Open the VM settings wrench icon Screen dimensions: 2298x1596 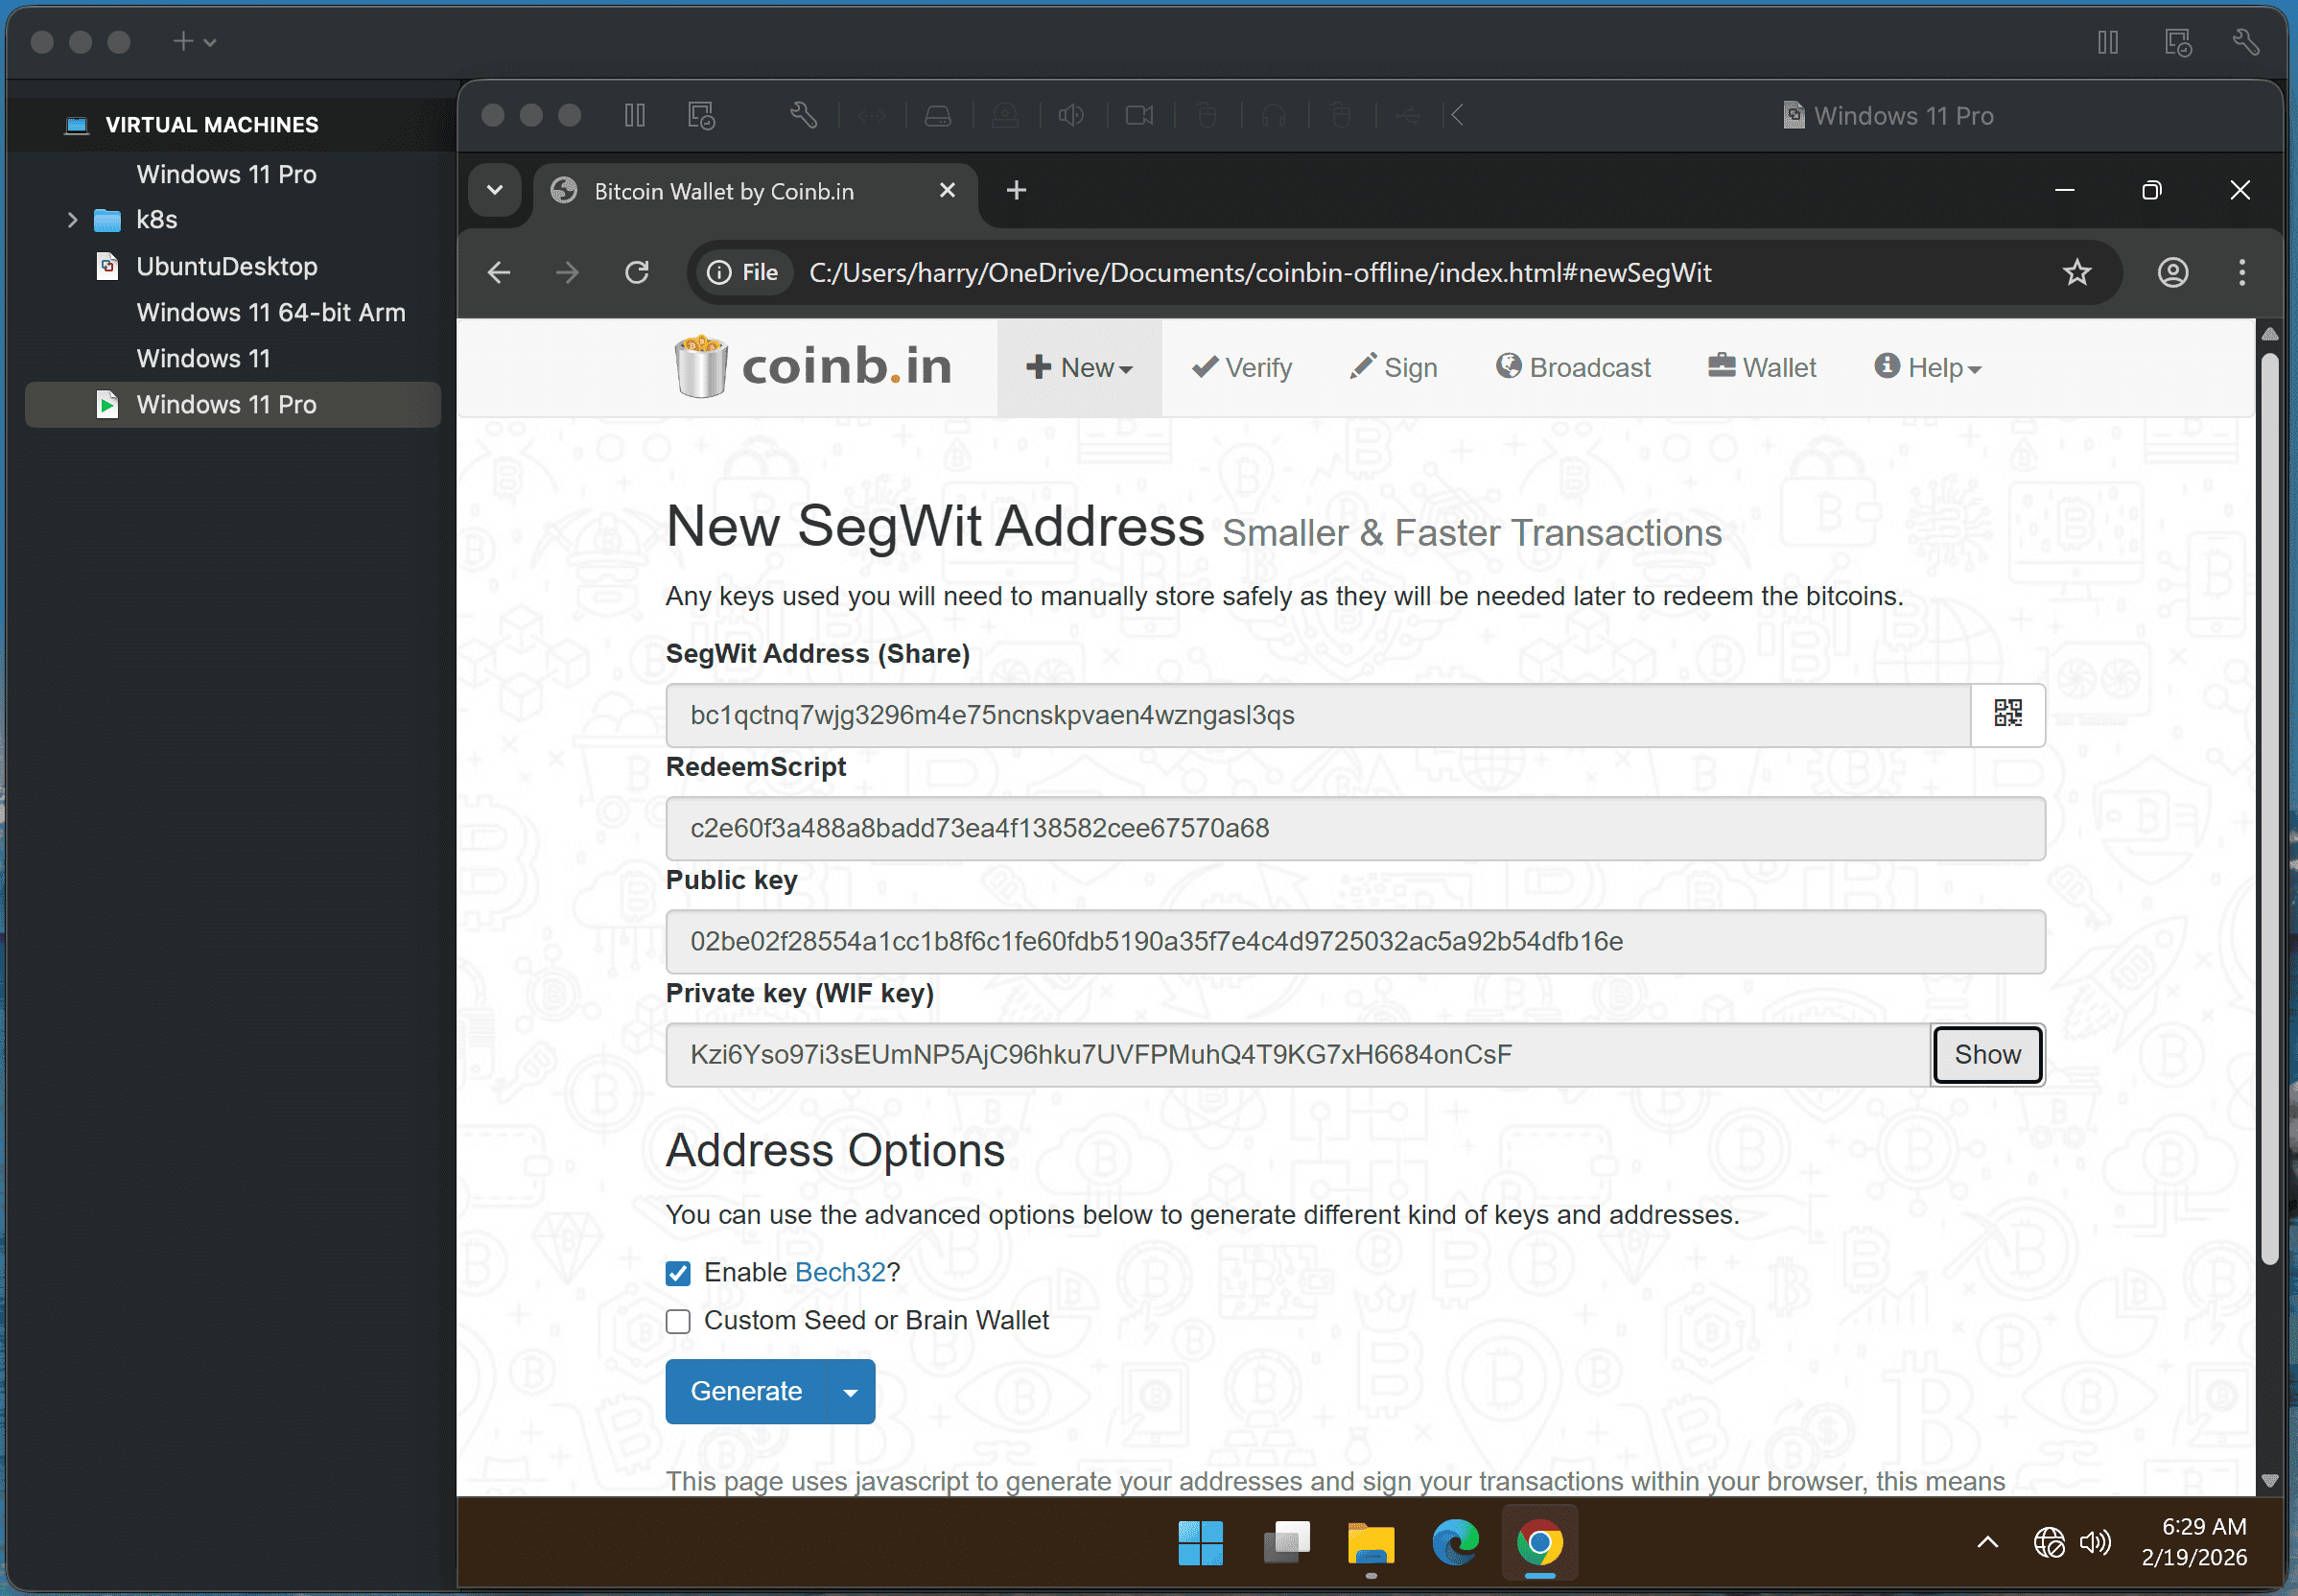(x=806, y=115)
